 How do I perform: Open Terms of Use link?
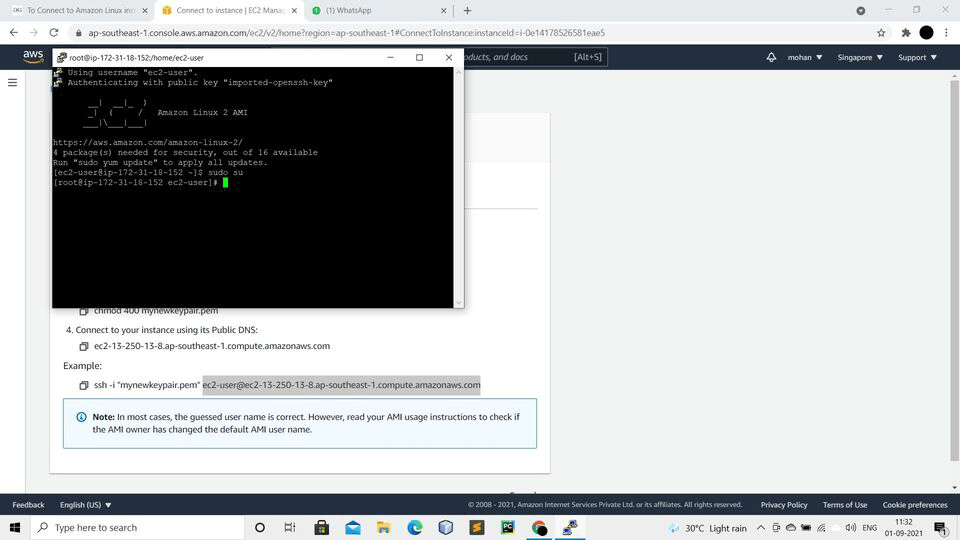click(x=845, y=505)
